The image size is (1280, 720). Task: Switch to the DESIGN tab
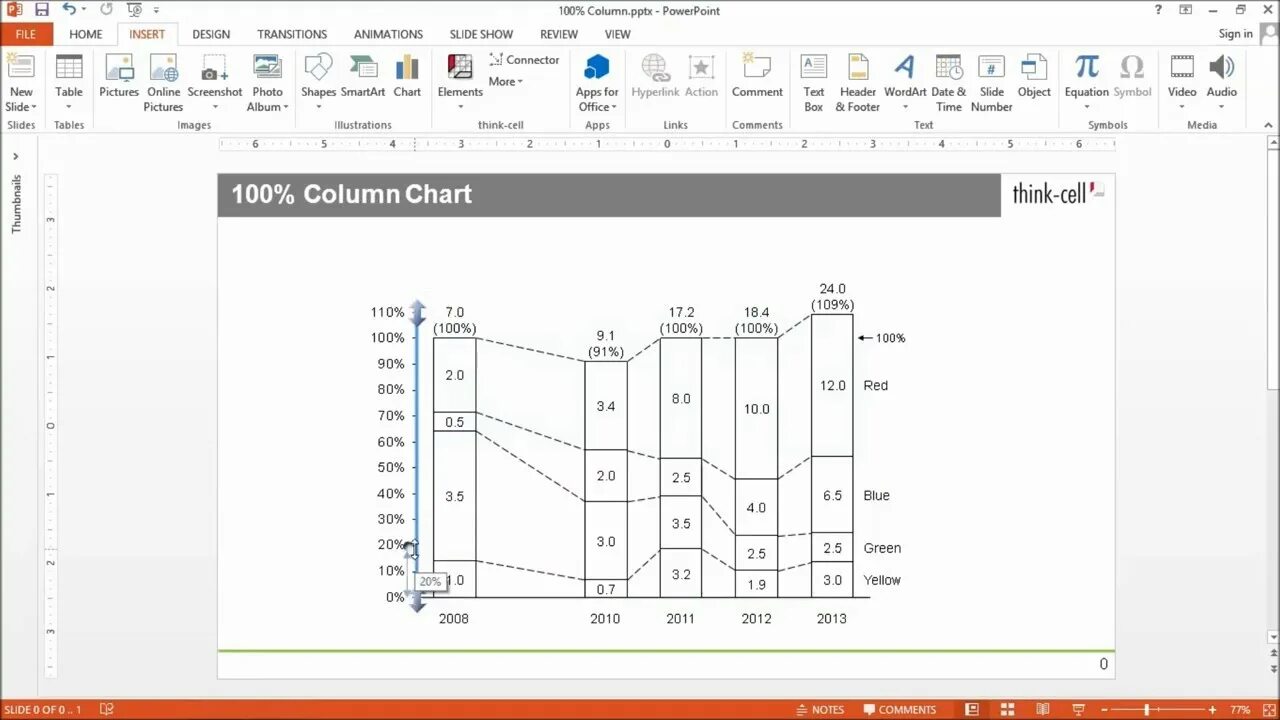211,34
